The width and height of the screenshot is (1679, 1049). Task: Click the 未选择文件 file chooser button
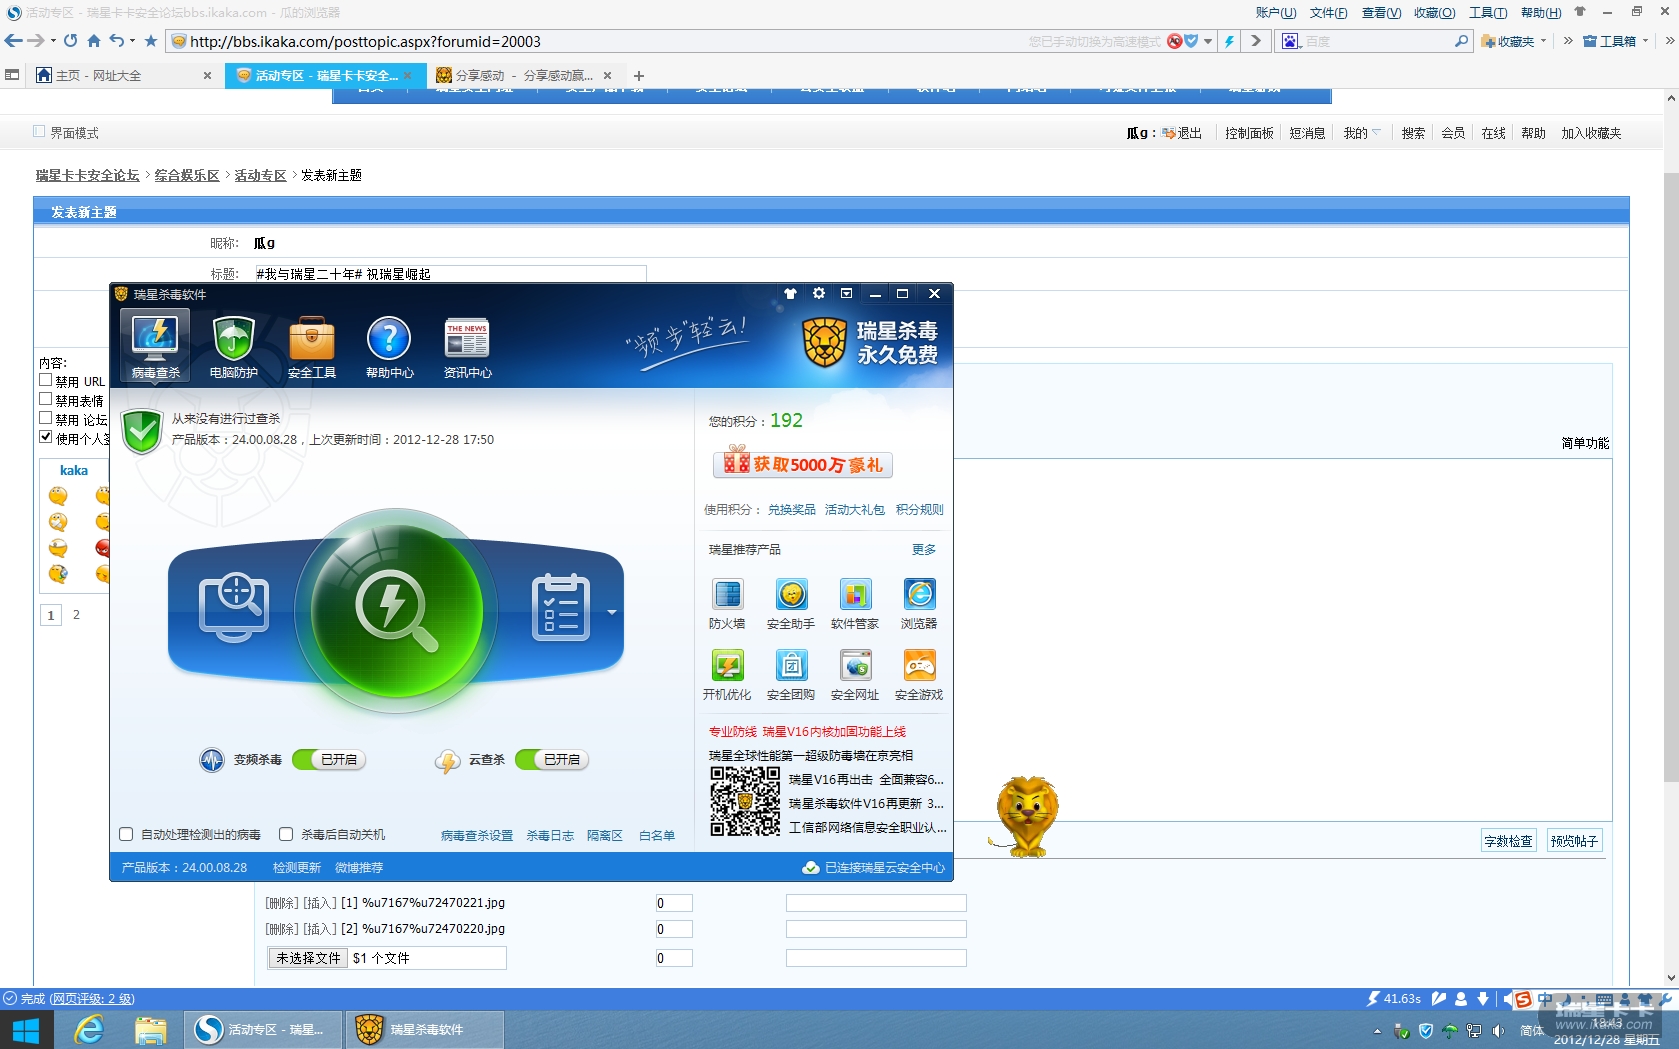point(308,958)
